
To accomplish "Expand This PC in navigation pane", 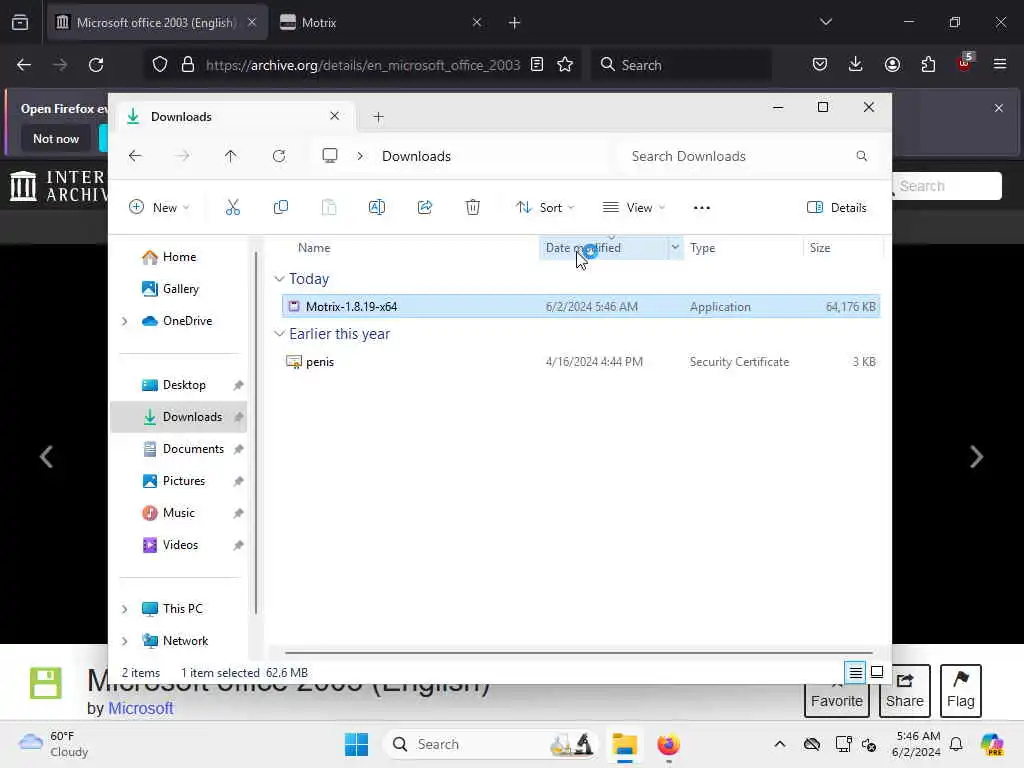I will pyautogui.click(x=125, y=609).
